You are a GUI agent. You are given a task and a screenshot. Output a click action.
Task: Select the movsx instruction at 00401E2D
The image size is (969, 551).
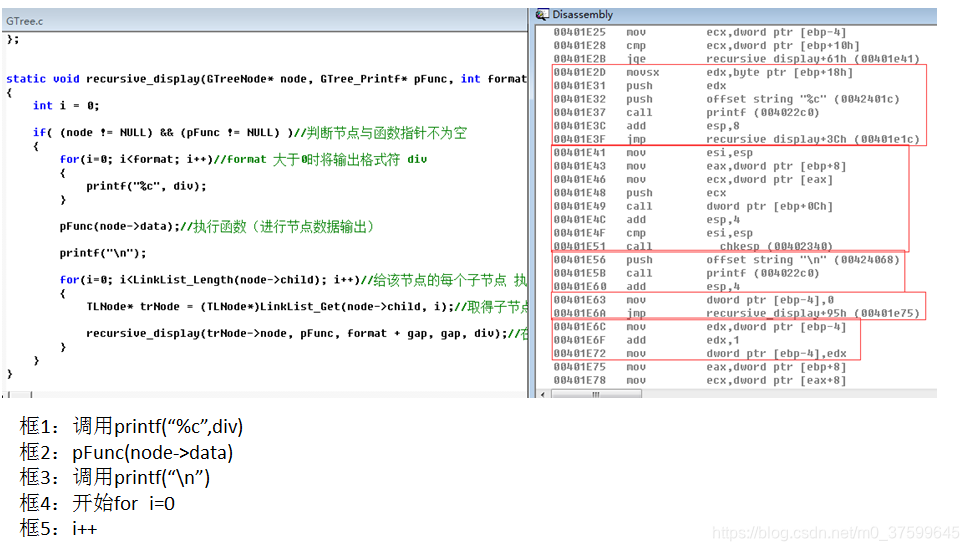coord(703,72)
